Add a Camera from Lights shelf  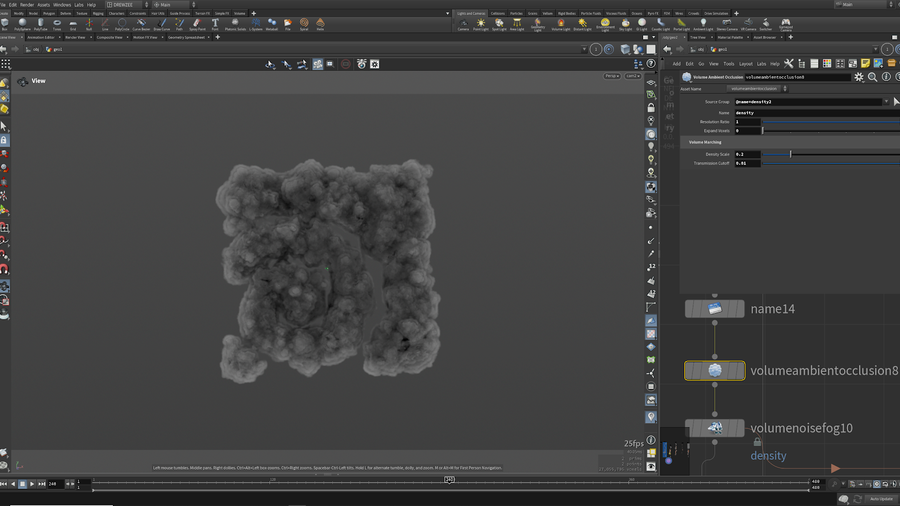(463, 24)
